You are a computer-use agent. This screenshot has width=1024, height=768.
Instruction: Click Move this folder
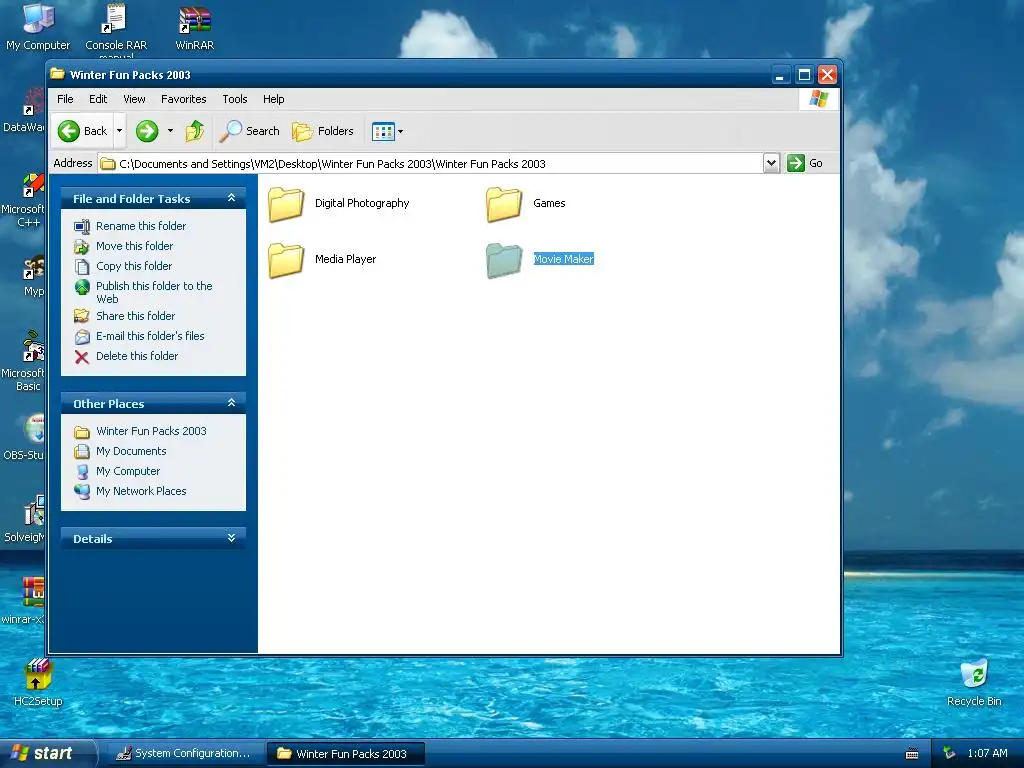(x=135, y=246)
